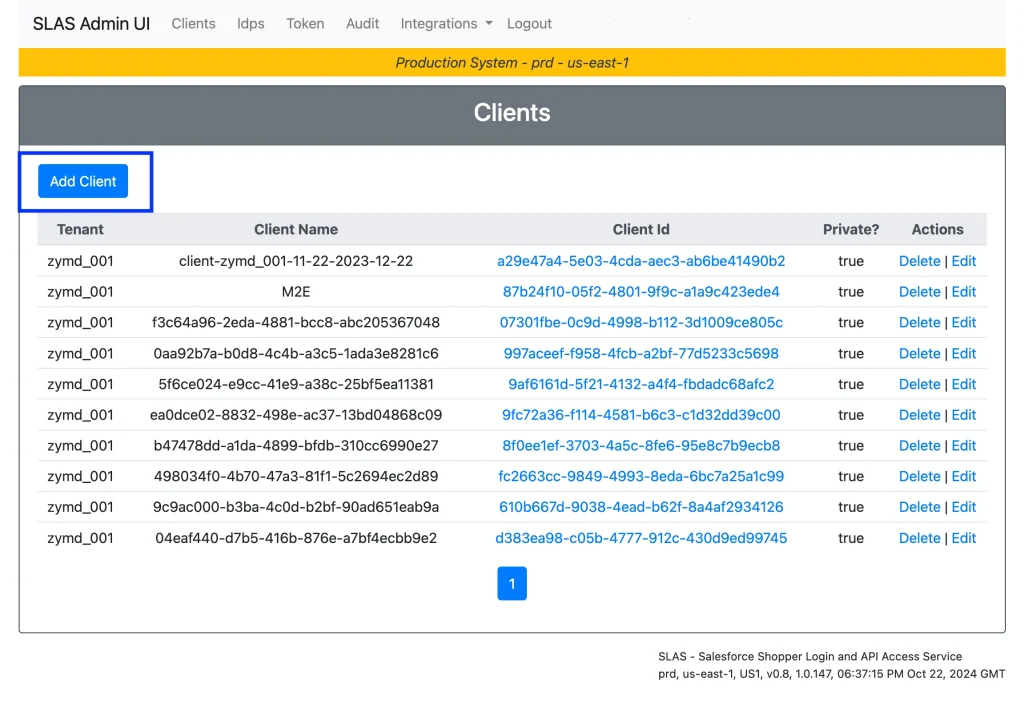The height and width of the screenshot is (704, 1024).
Task: Click the Production System warning banner
Action: click(512, 62)
